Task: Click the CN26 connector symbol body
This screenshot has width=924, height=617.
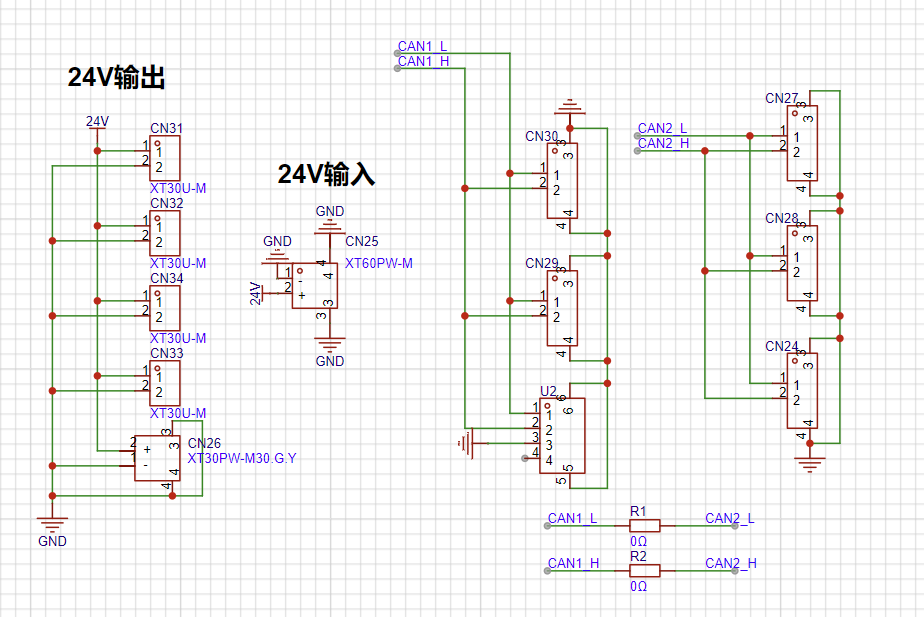Action: pos(158,457)
